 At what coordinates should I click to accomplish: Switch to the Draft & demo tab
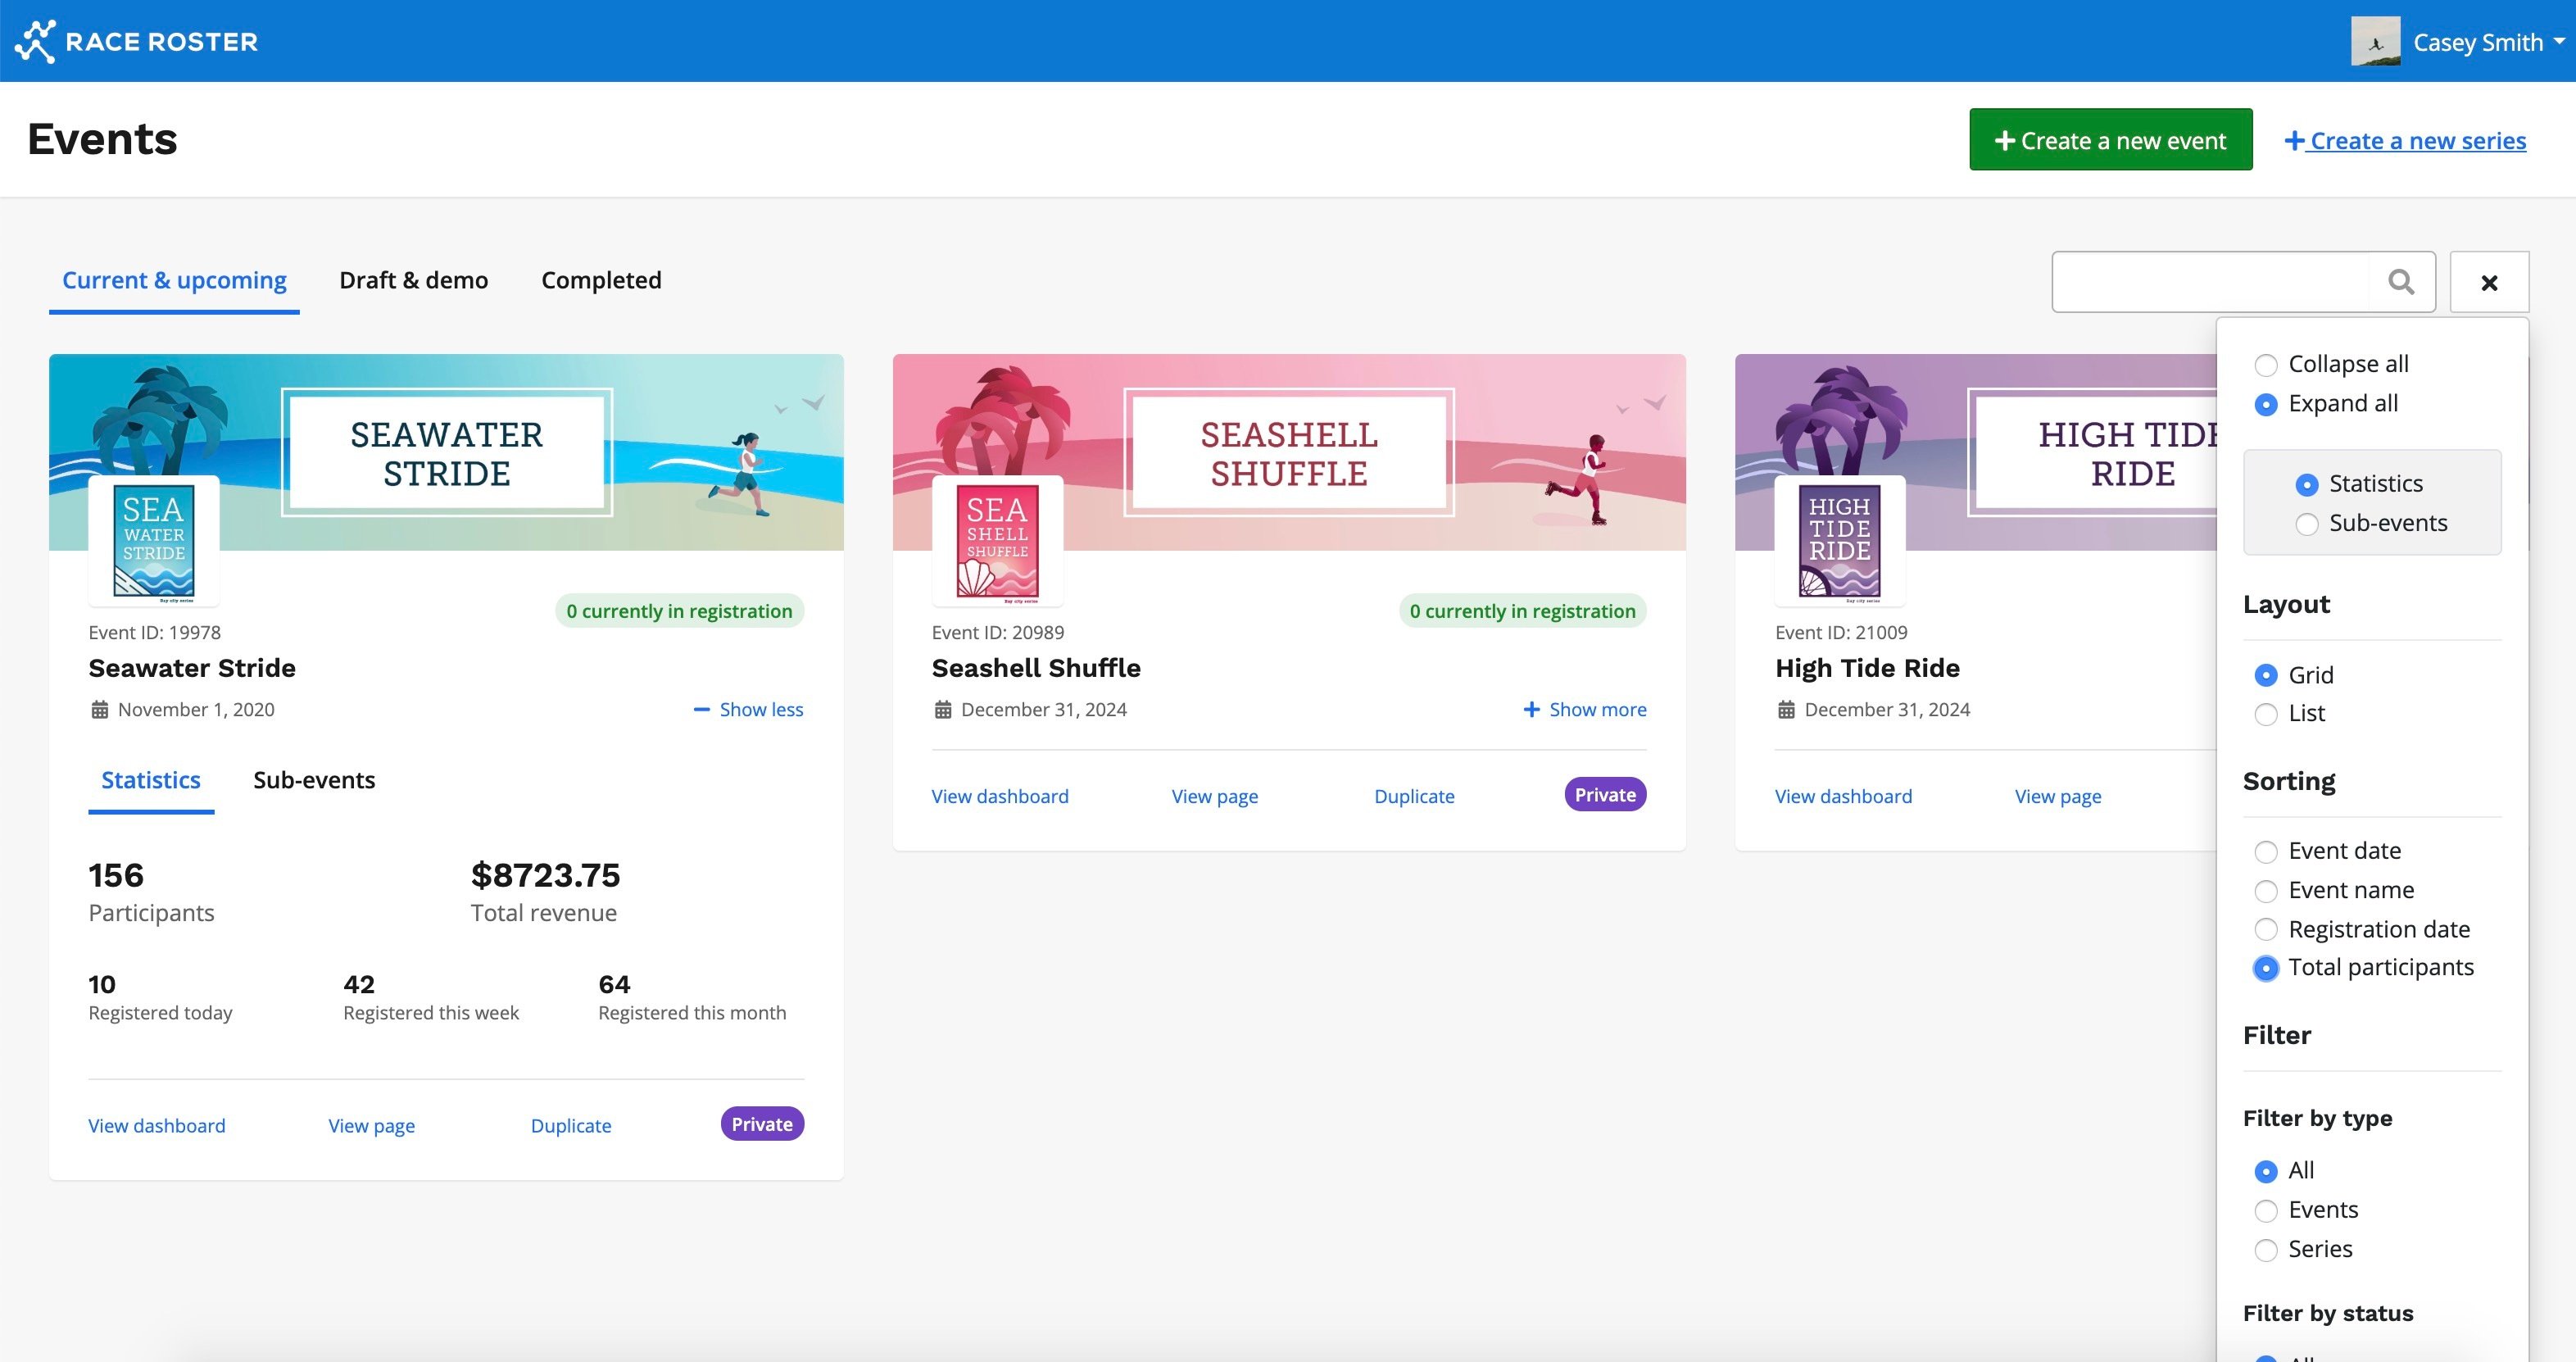413,280
